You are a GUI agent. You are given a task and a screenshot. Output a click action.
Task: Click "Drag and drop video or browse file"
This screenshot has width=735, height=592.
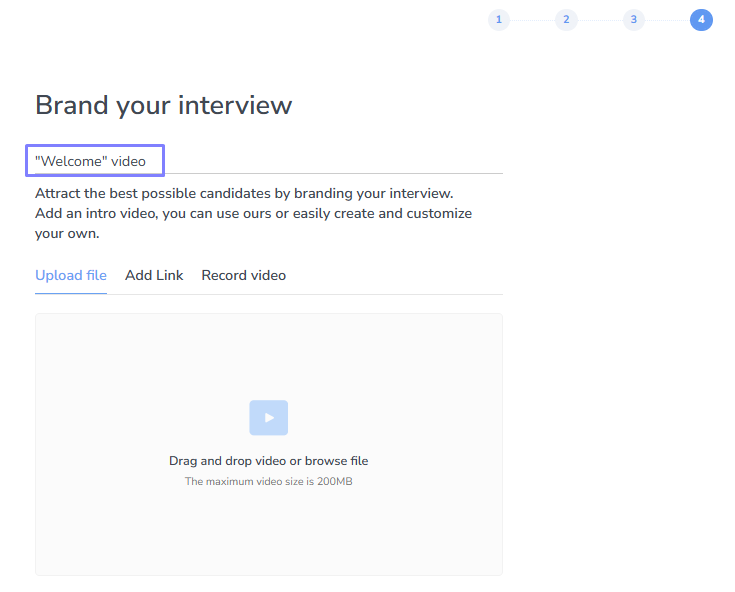(268, 461)
